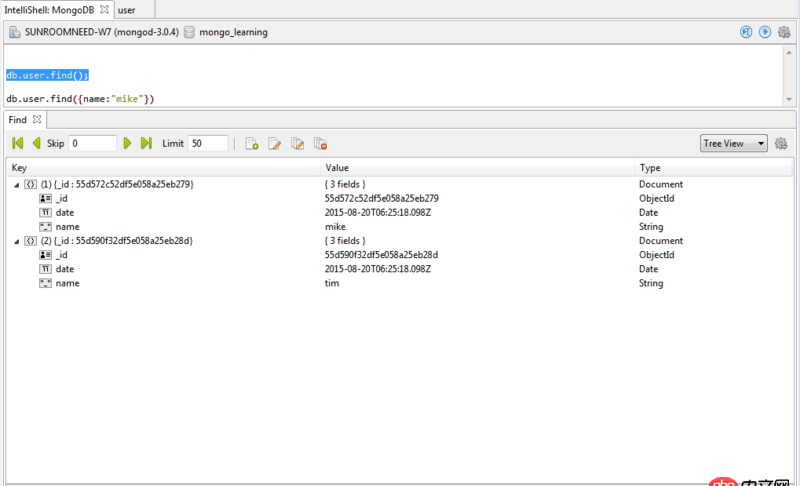
Task: Select date field of second document
Action: pos(399,269)
